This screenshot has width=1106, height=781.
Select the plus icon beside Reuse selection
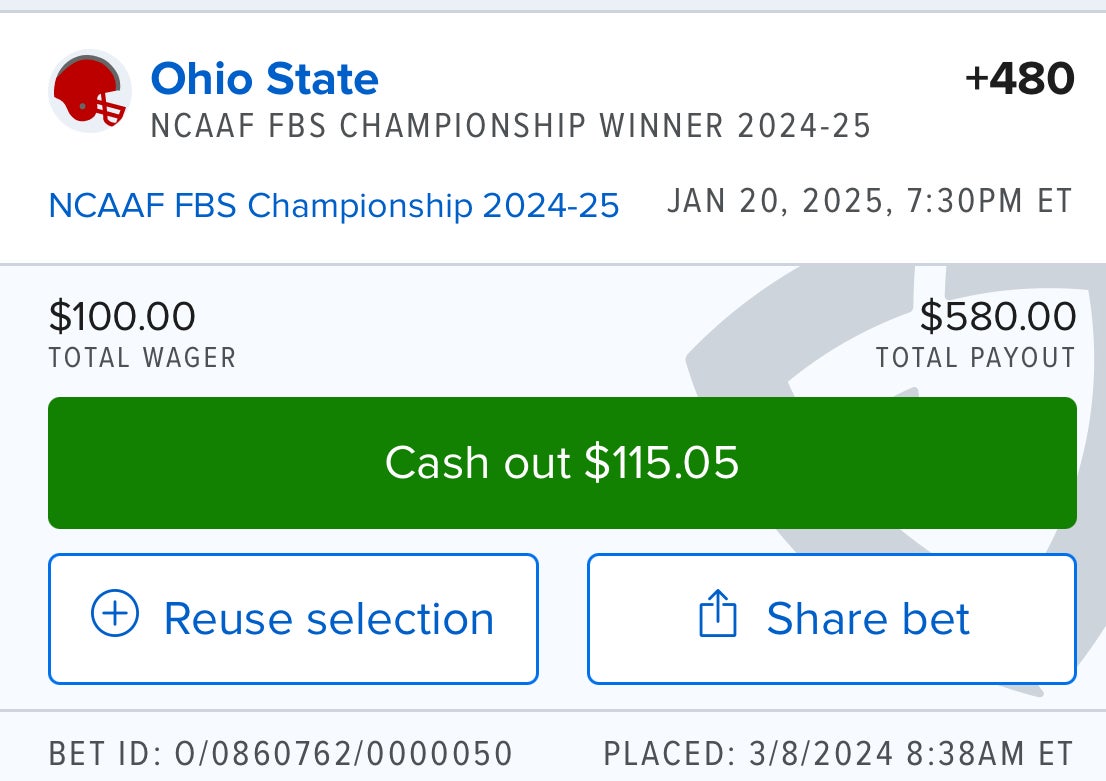point(117,617)
